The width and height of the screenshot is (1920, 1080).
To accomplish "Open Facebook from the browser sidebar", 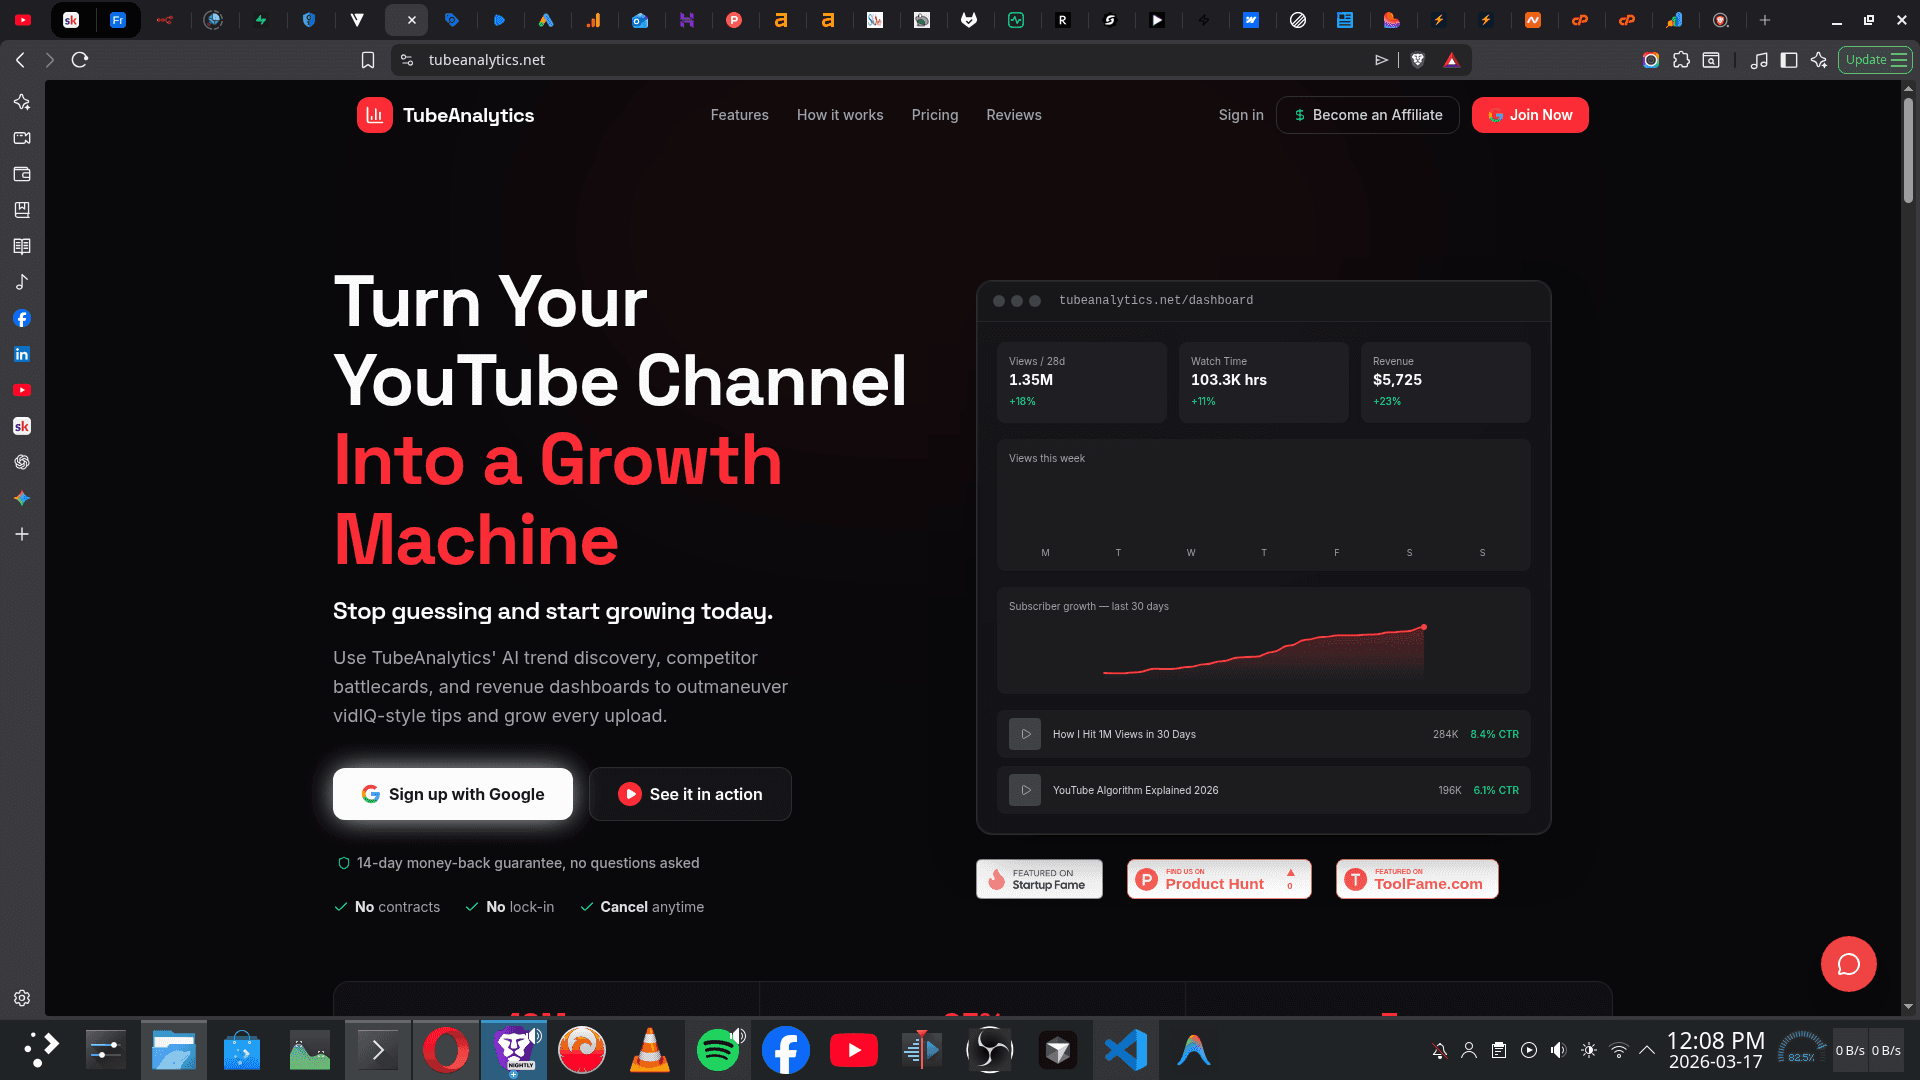I will coord(22,318).
